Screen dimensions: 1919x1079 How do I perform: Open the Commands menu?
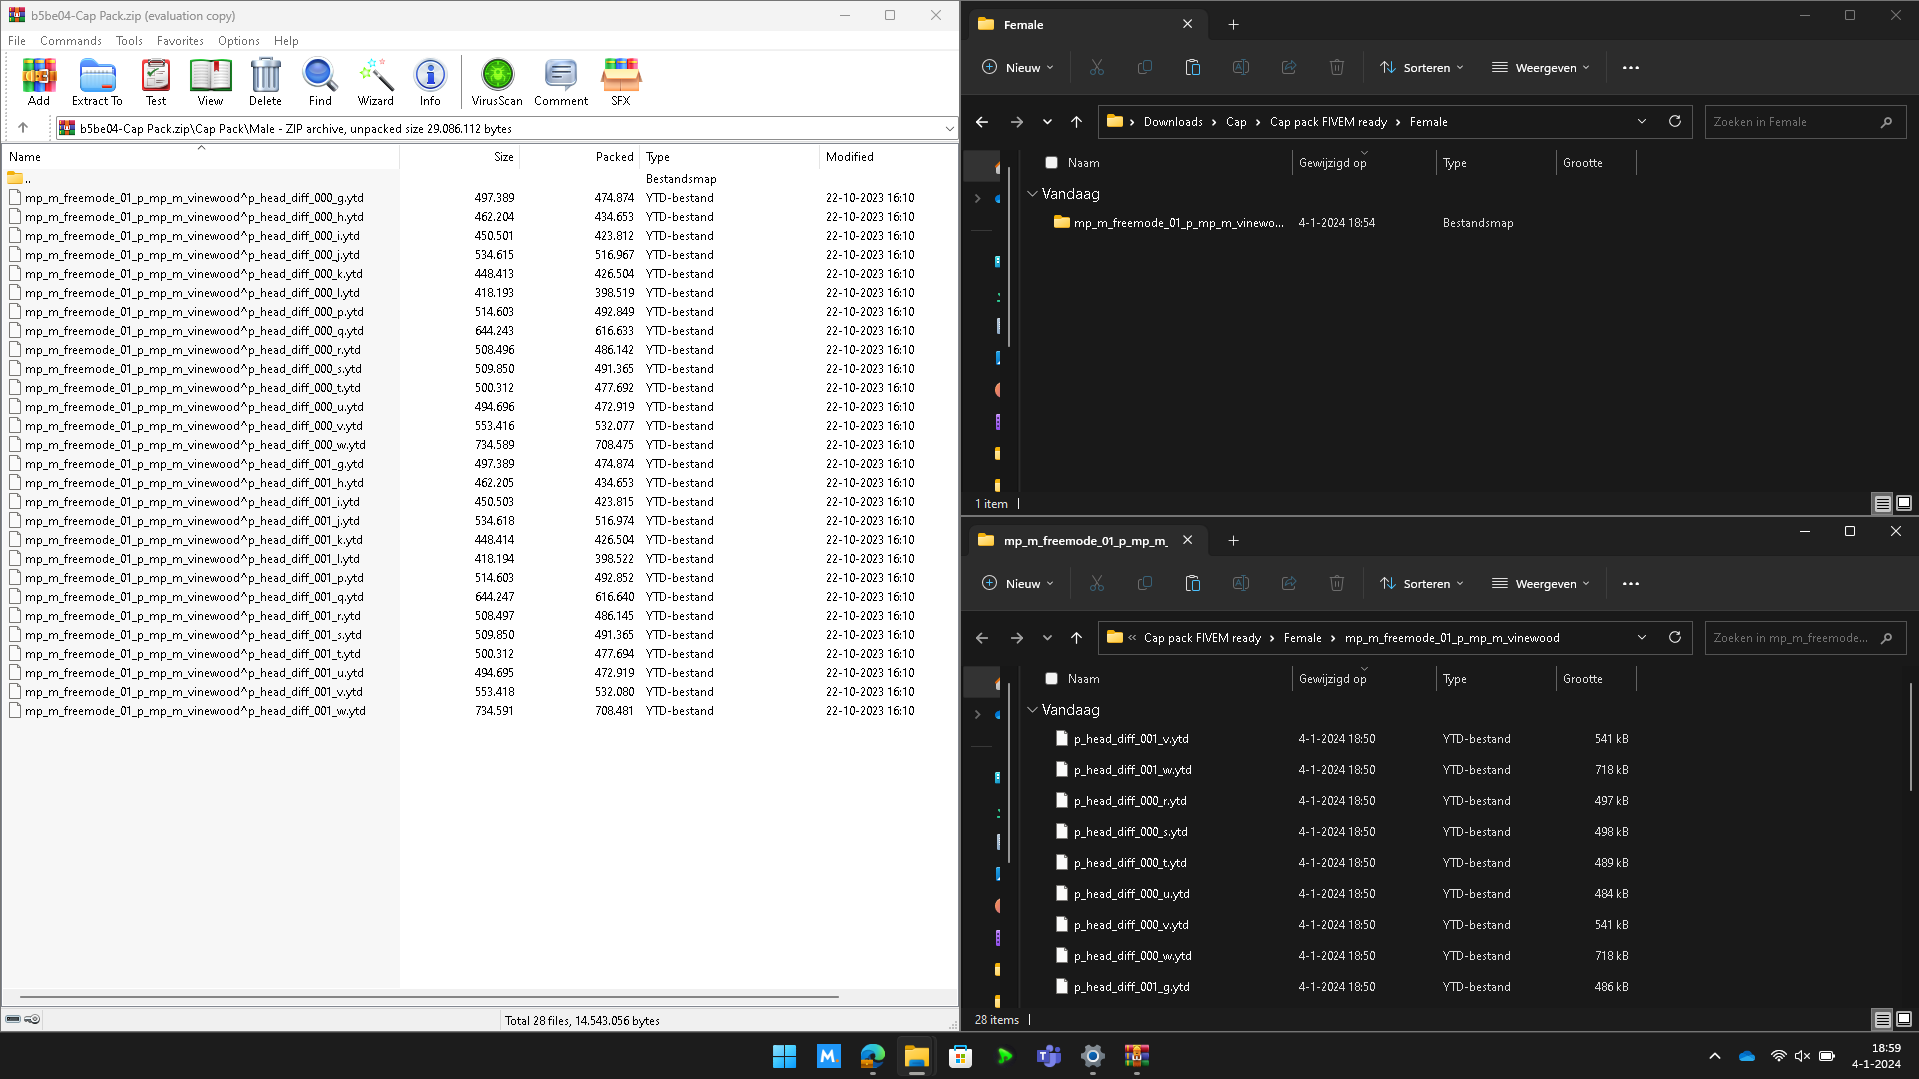coord(70,41)
